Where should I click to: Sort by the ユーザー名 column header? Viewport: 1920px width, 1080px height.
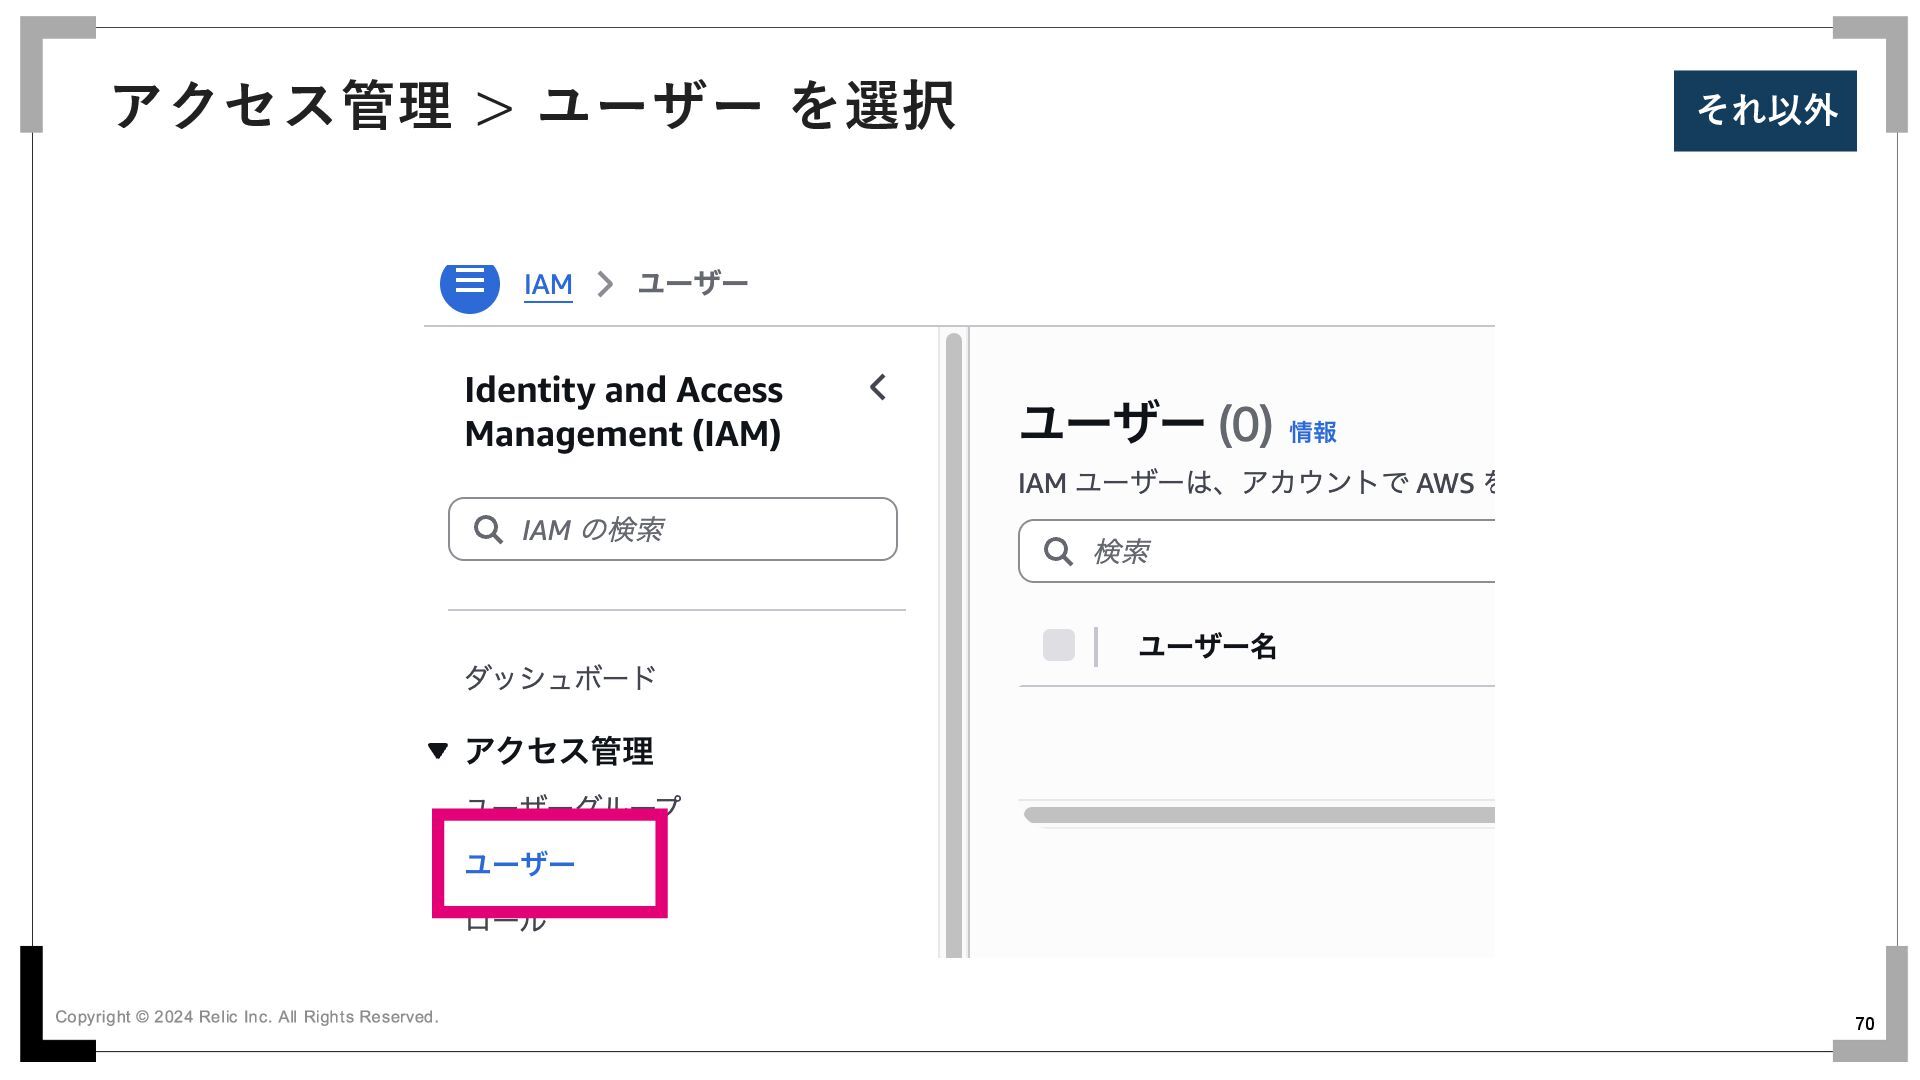[x=1208, y=646]
